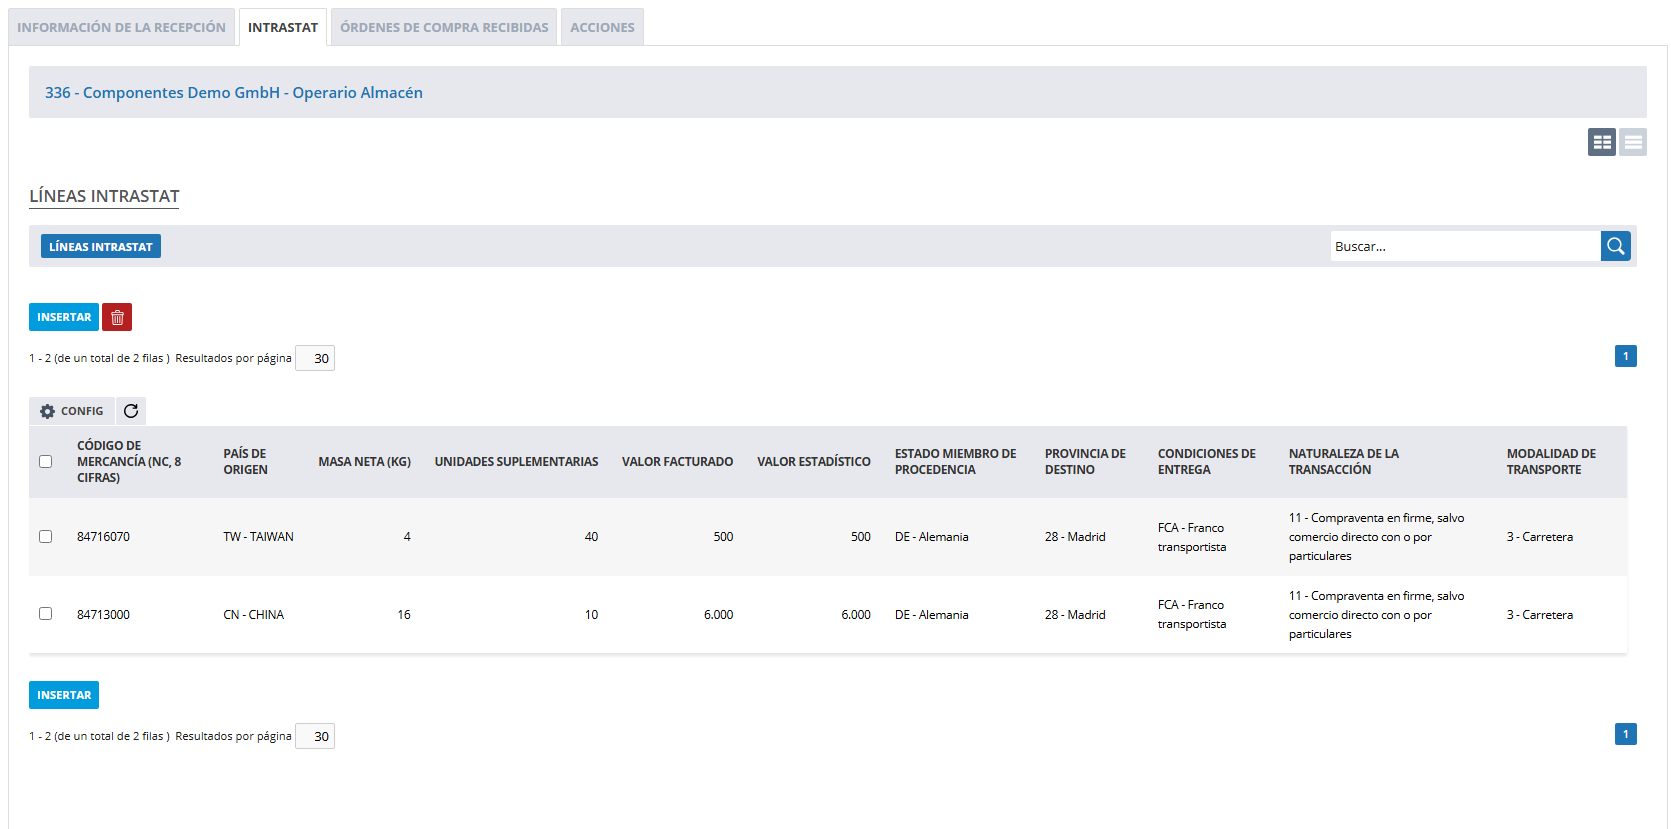This screenshot has height=829, width=1671.
Task: Sort by Modalidad de Transporte column
Action: (x=1551, y=462)
